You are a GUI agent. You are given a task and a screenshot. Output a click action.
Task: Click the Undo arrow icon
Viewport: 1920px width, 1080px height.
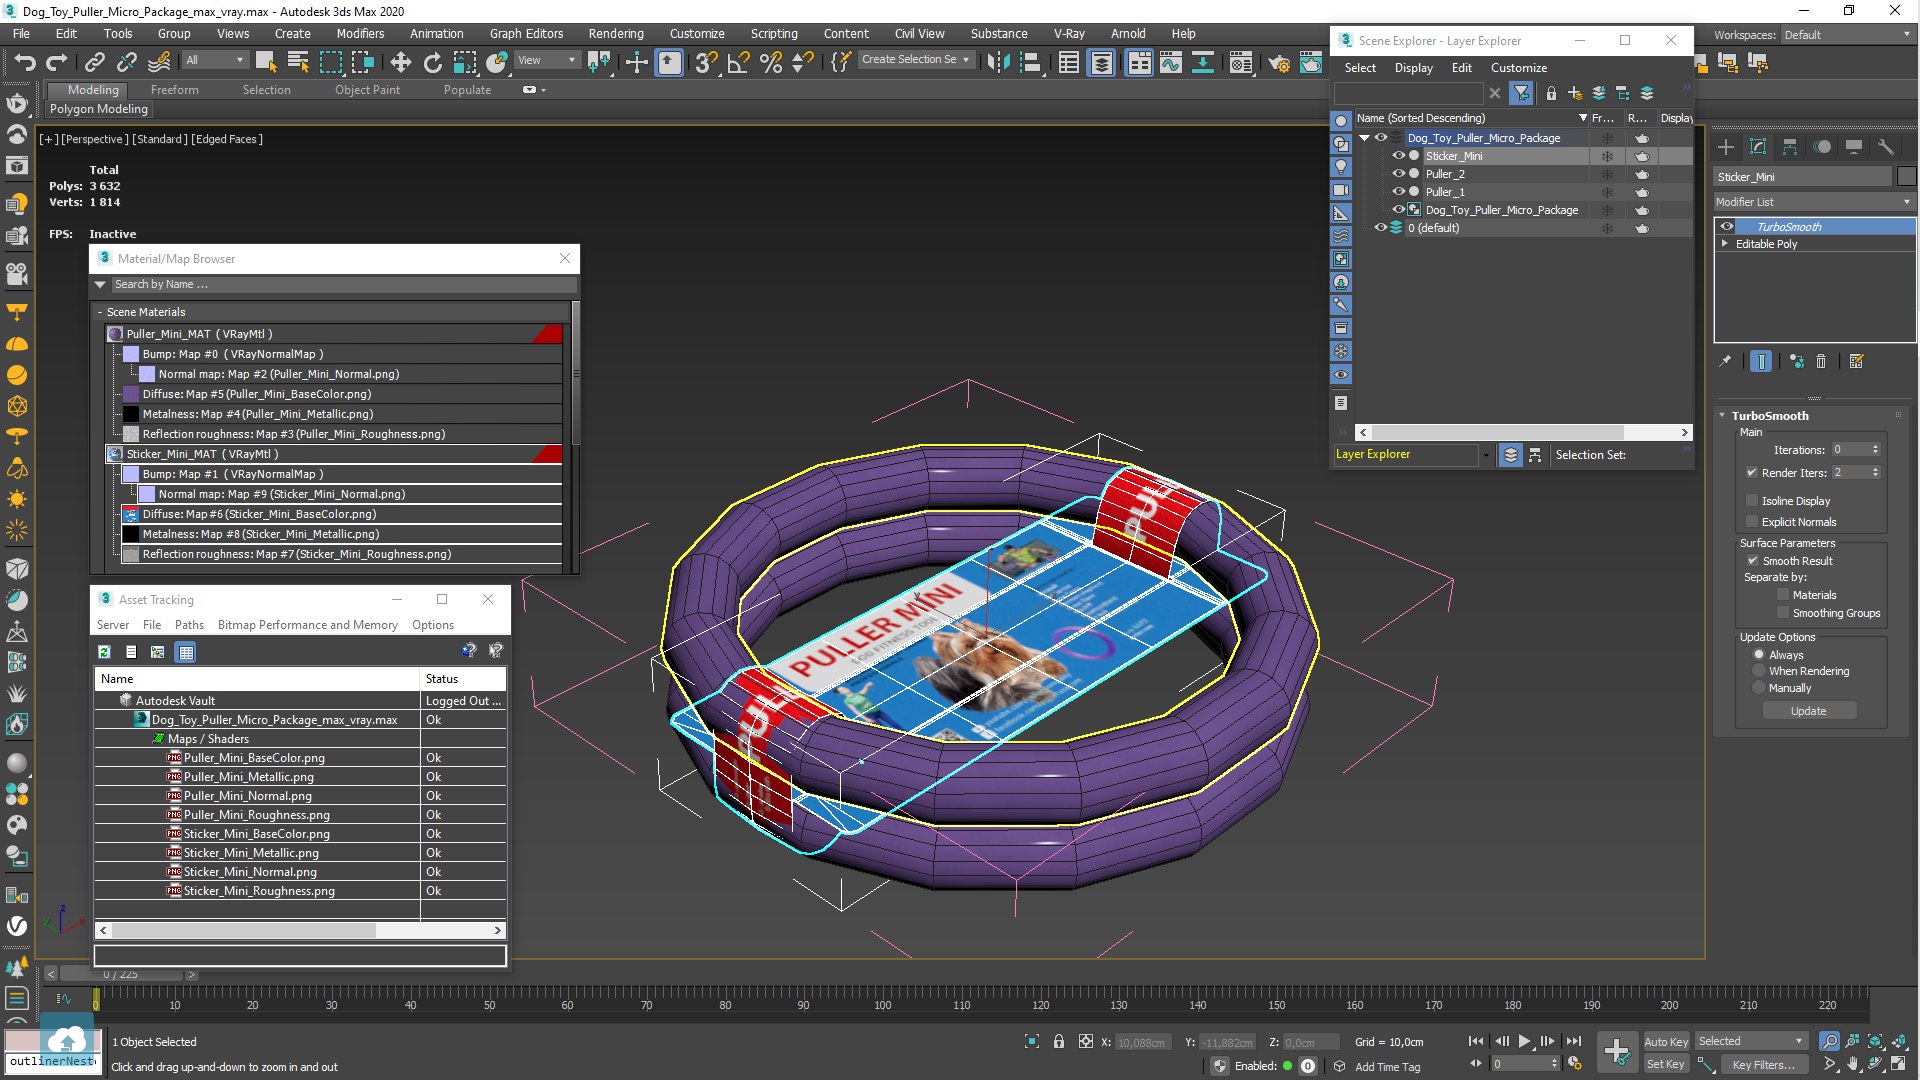pos(25,62)
